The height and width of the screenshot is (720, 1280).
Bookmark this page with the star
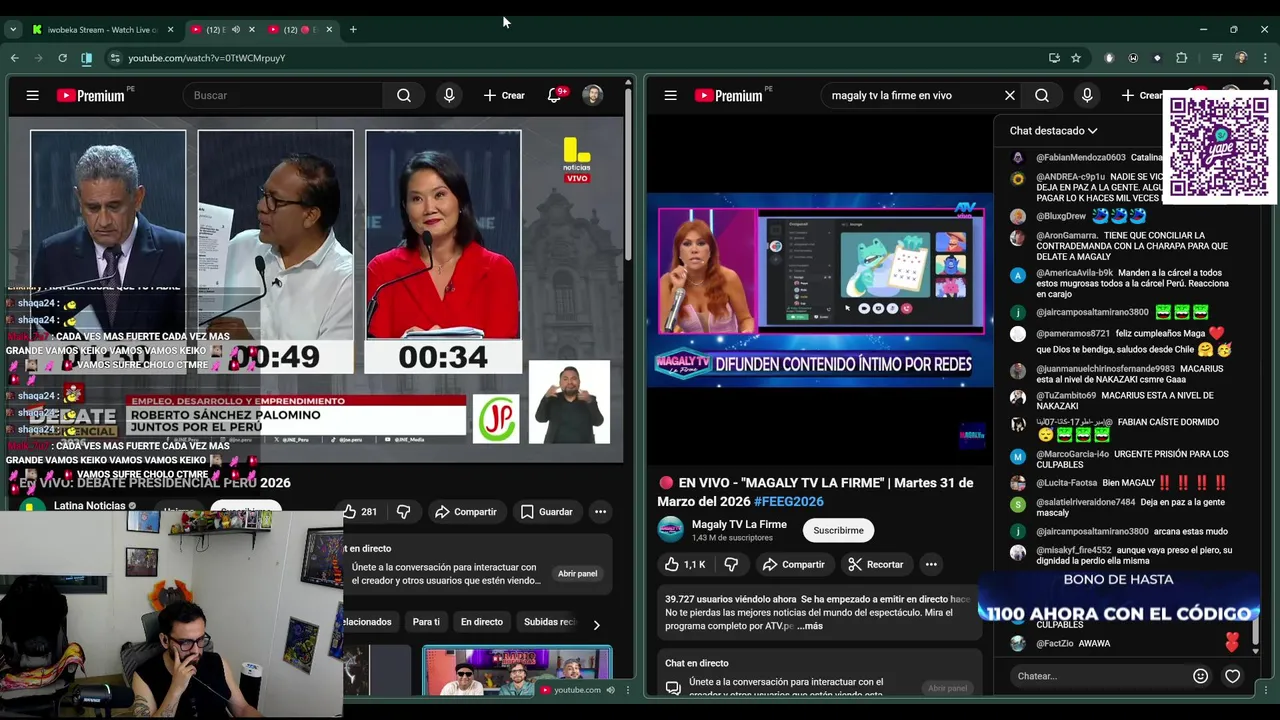[x=1076, y=58]
